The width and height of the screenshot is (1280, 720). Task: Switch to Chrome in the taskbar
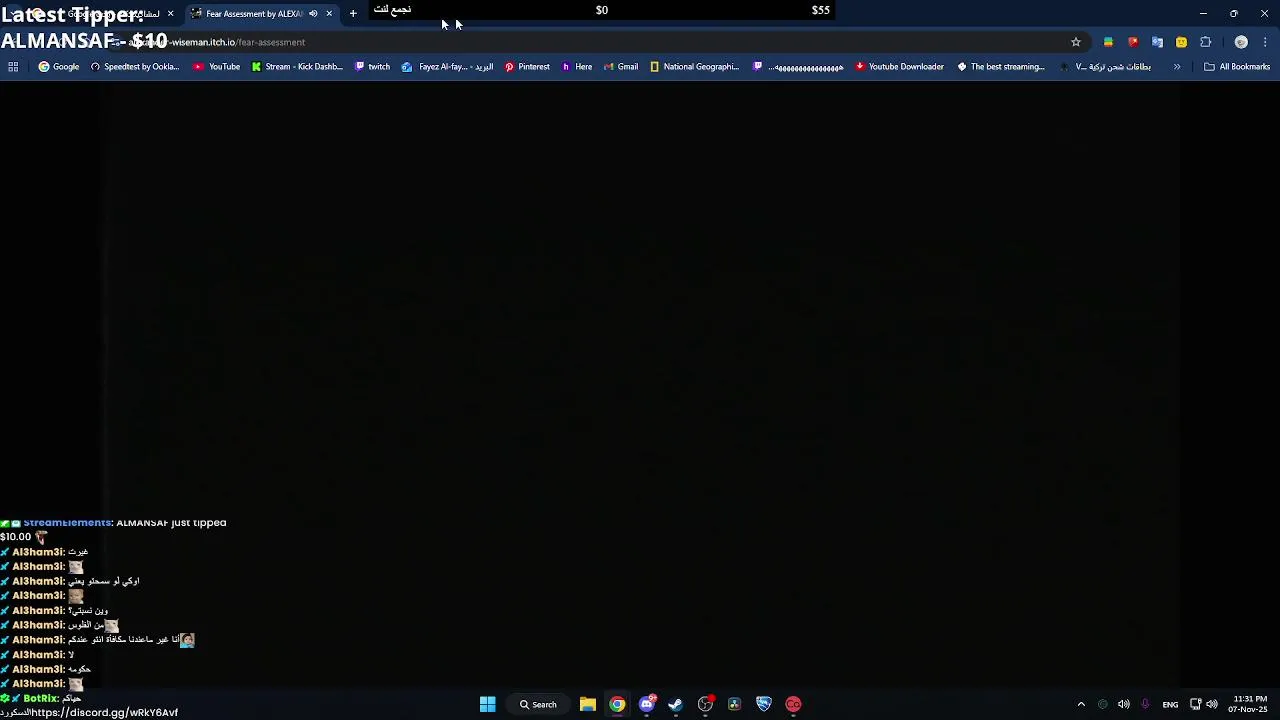pyautogui.click(x=617, y=704)
